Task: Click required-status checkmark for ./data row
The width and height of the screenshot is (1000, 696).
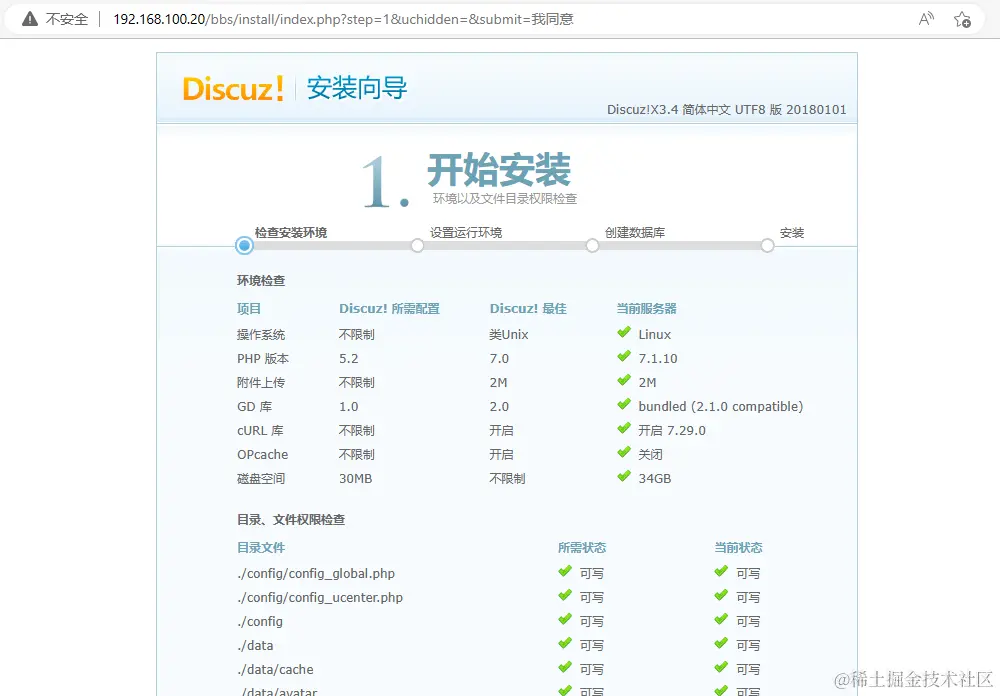Action: tap(564, 644)
